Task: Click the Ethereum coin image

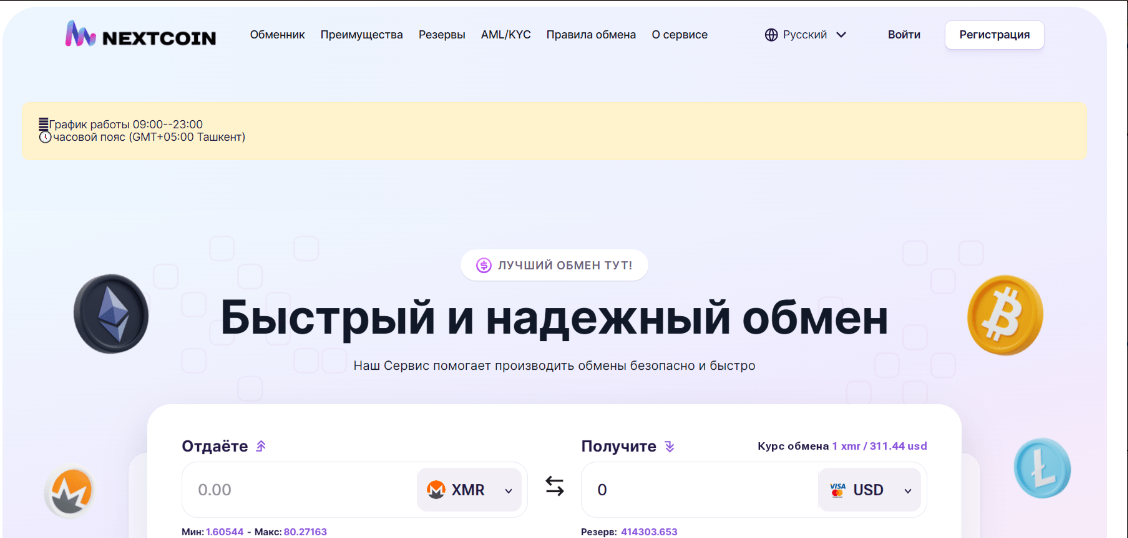Action: click(x=111, y=314)
